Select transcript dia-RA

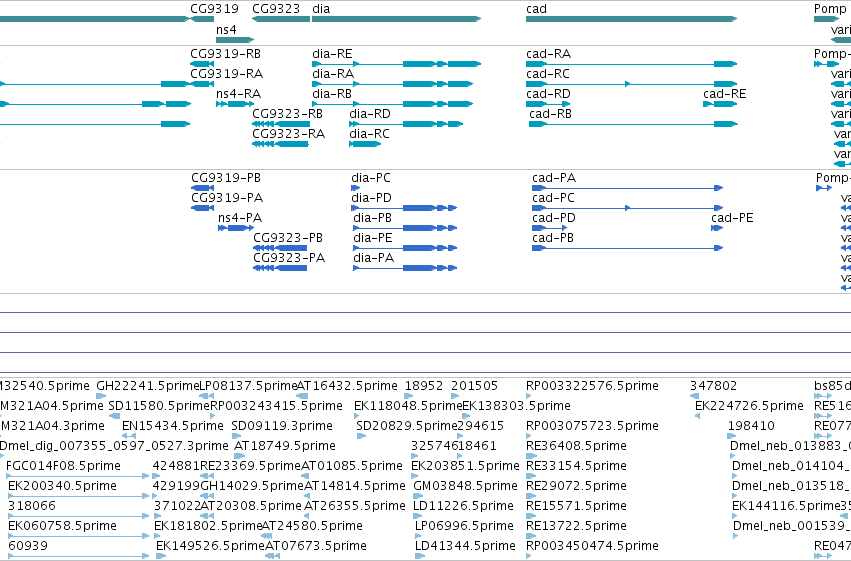pos(333,74)
